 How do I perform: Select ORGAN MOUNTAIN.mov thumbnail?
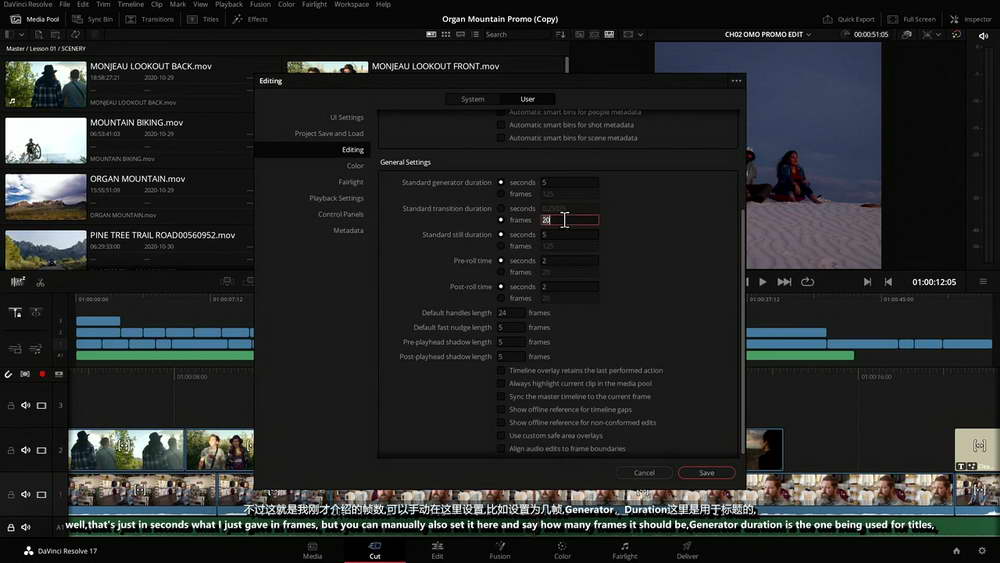point(46,196)
